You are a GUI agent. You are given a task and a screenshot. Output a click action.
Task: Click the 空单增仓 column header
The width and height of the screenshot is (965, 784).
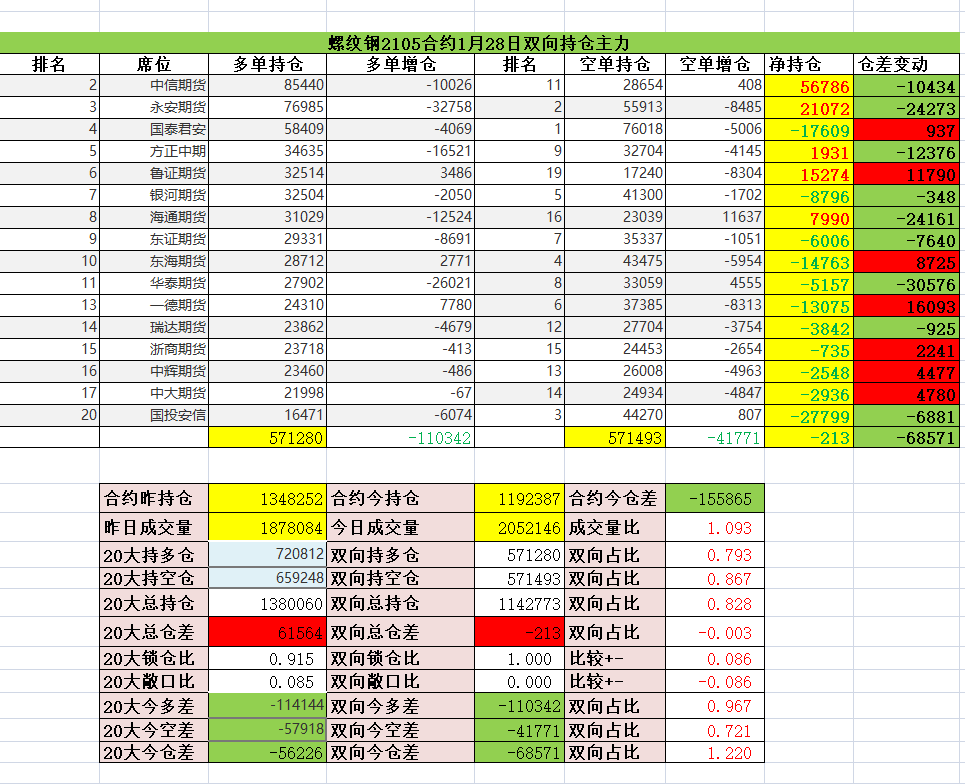click(715, 64)
